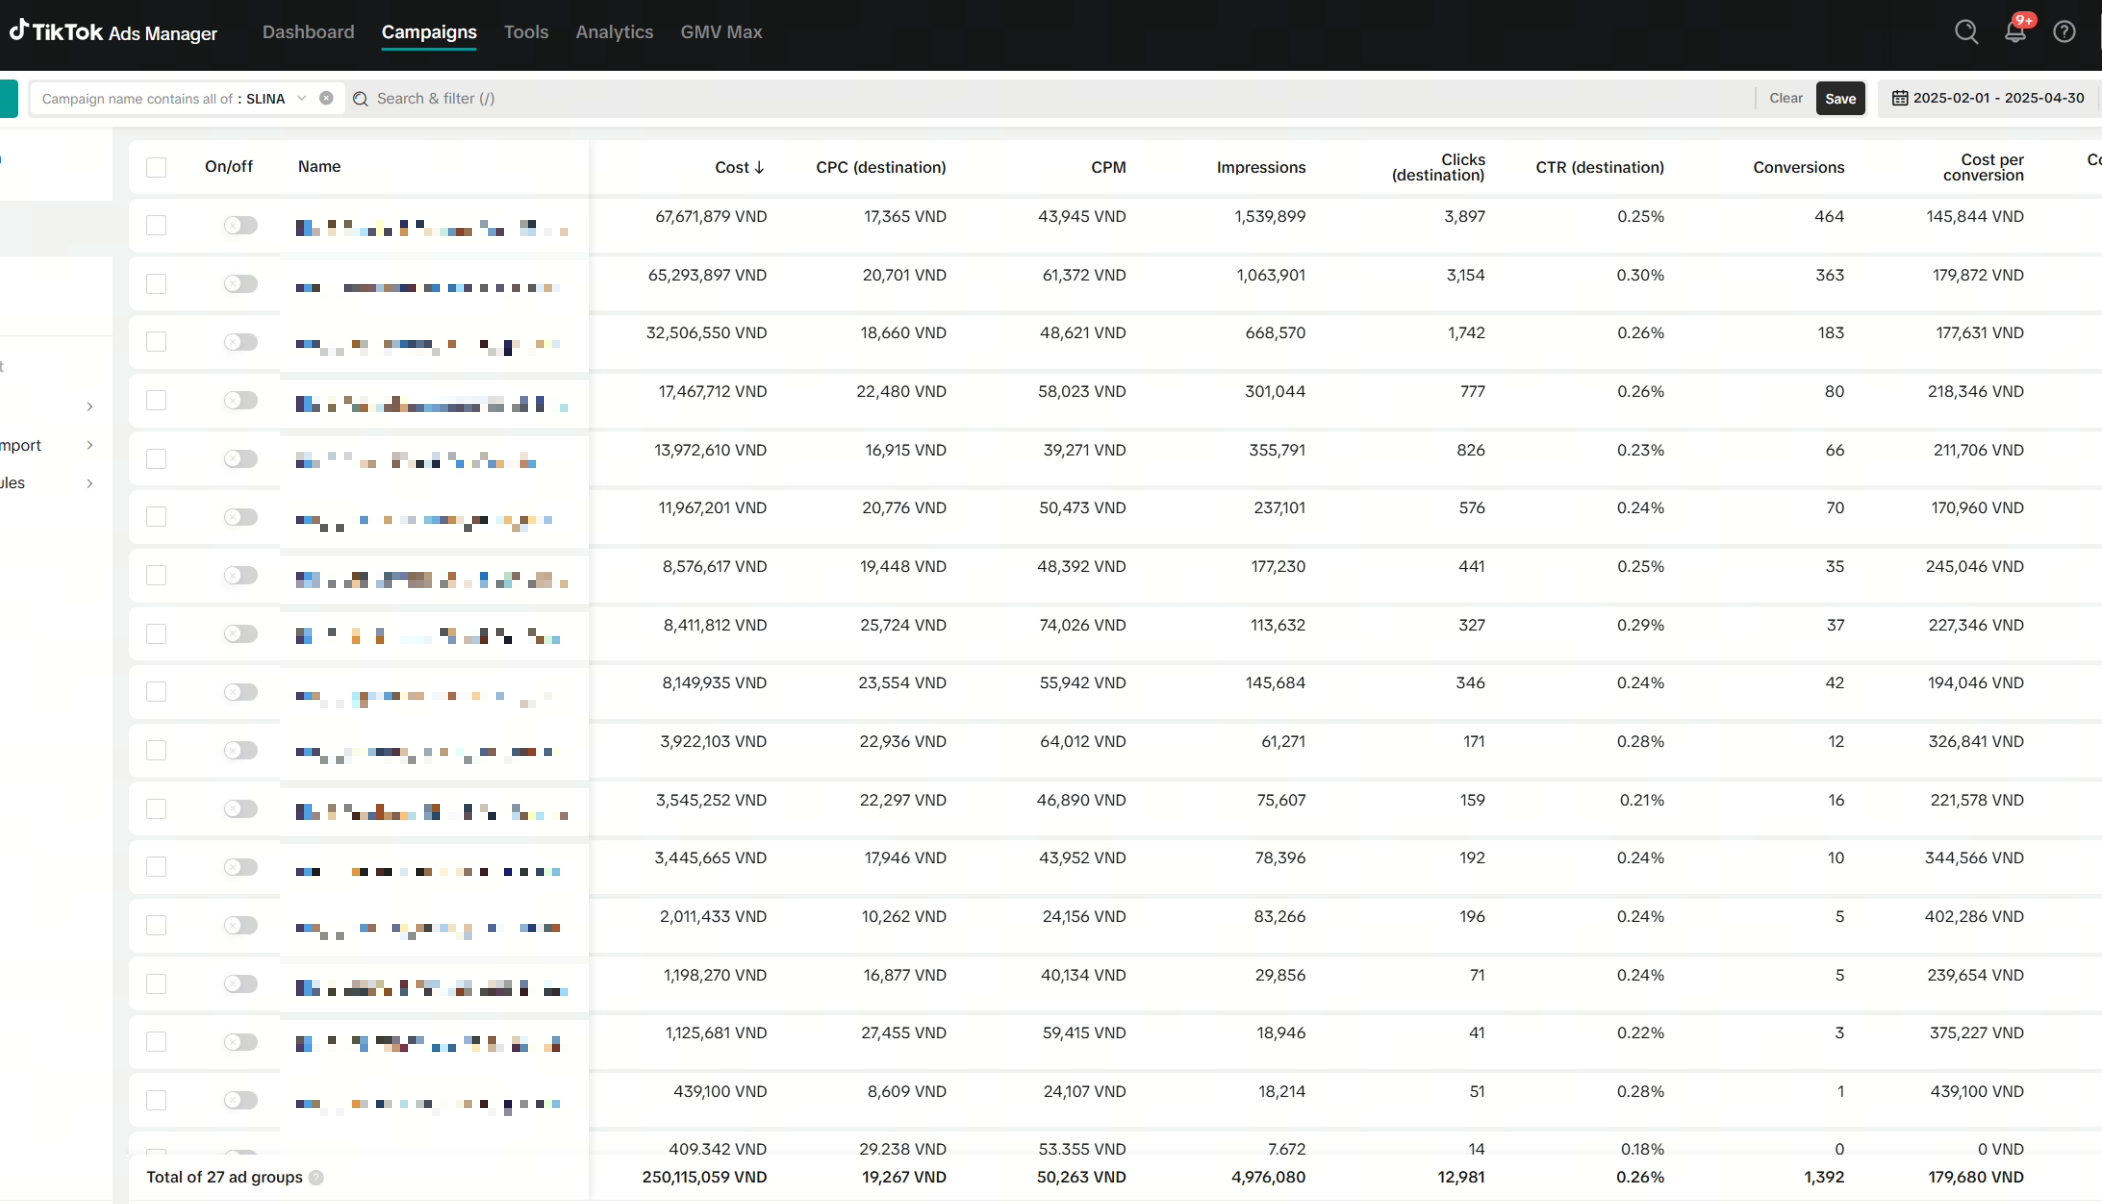Click the search magnifier icon in top bar

tap(1966, 32)
